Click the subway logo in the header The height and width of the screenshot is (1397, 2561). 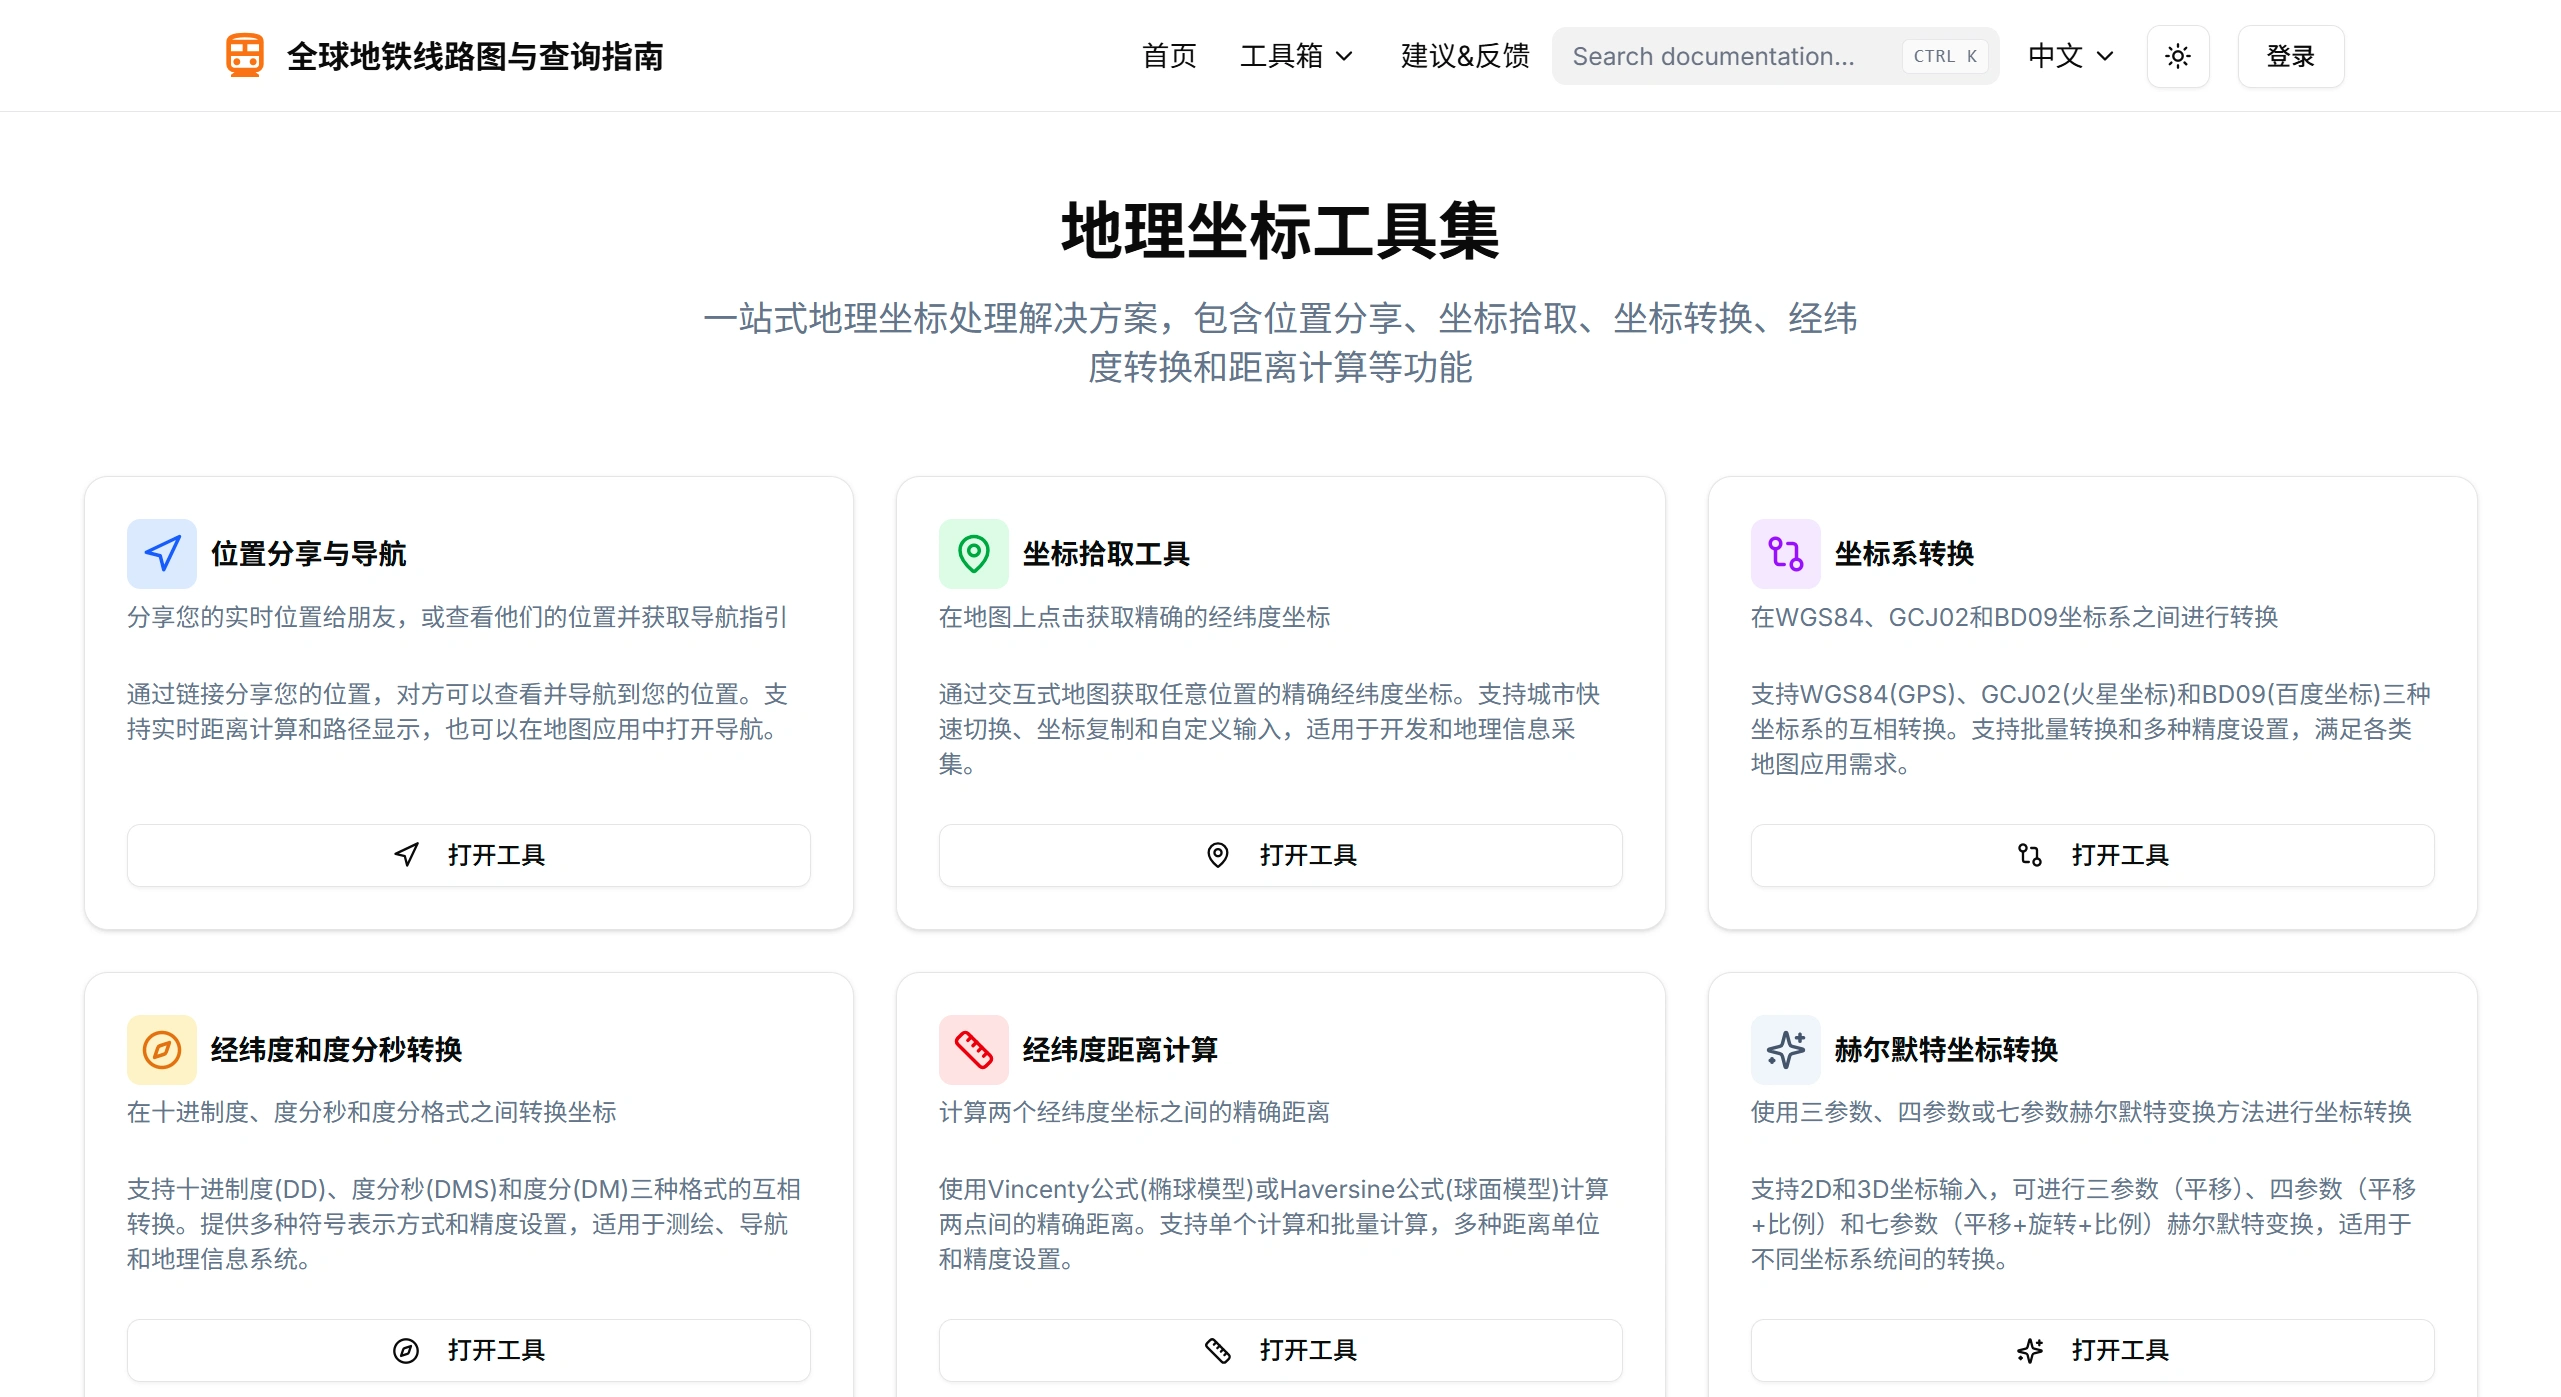(x=245, y=55)
